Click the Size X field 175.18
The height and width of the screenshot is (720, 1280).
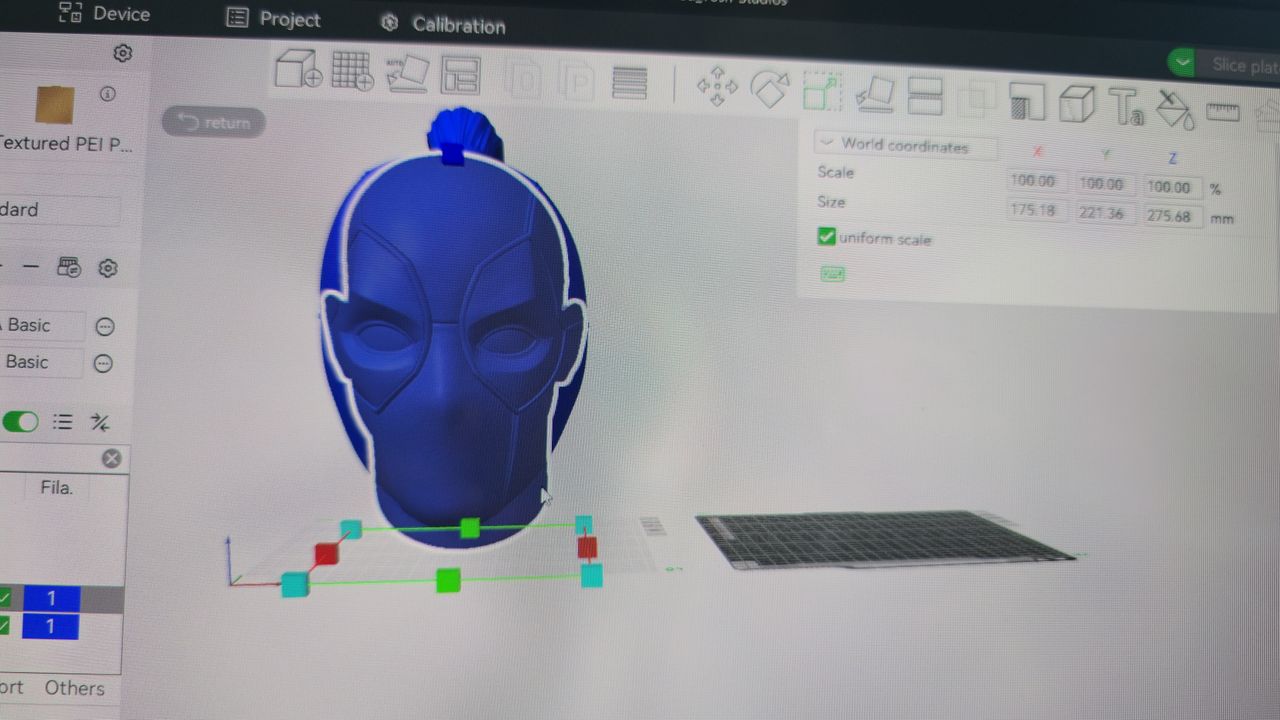pos(1035,210)
